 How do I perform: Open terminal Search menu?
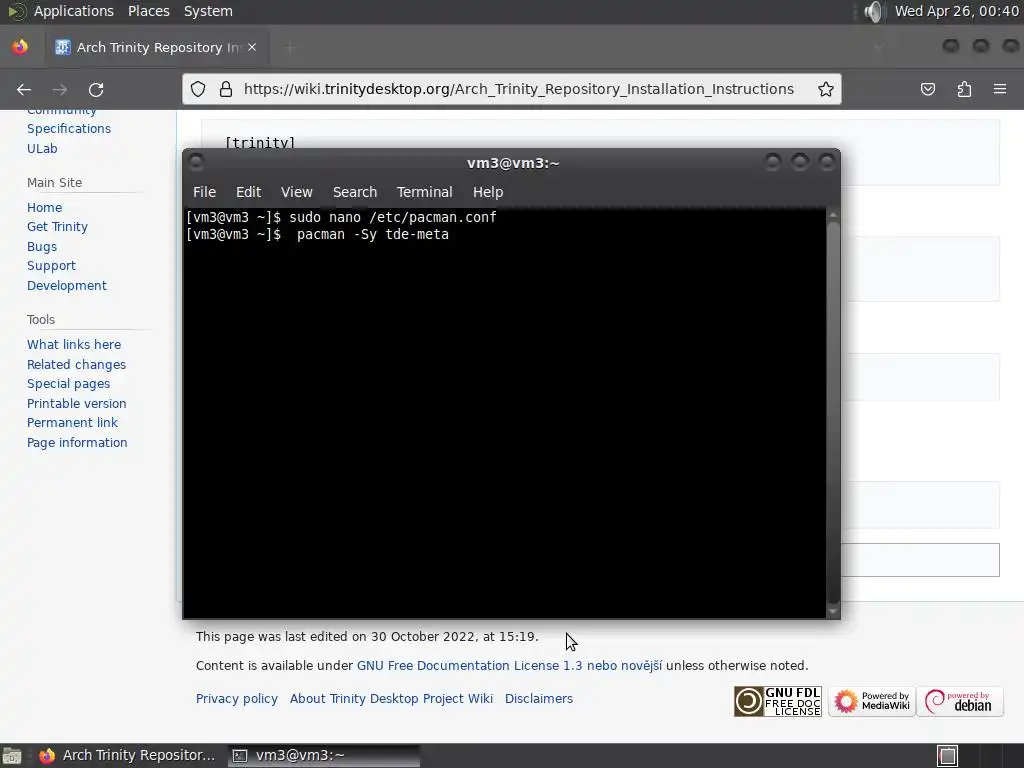pos(355,192)
